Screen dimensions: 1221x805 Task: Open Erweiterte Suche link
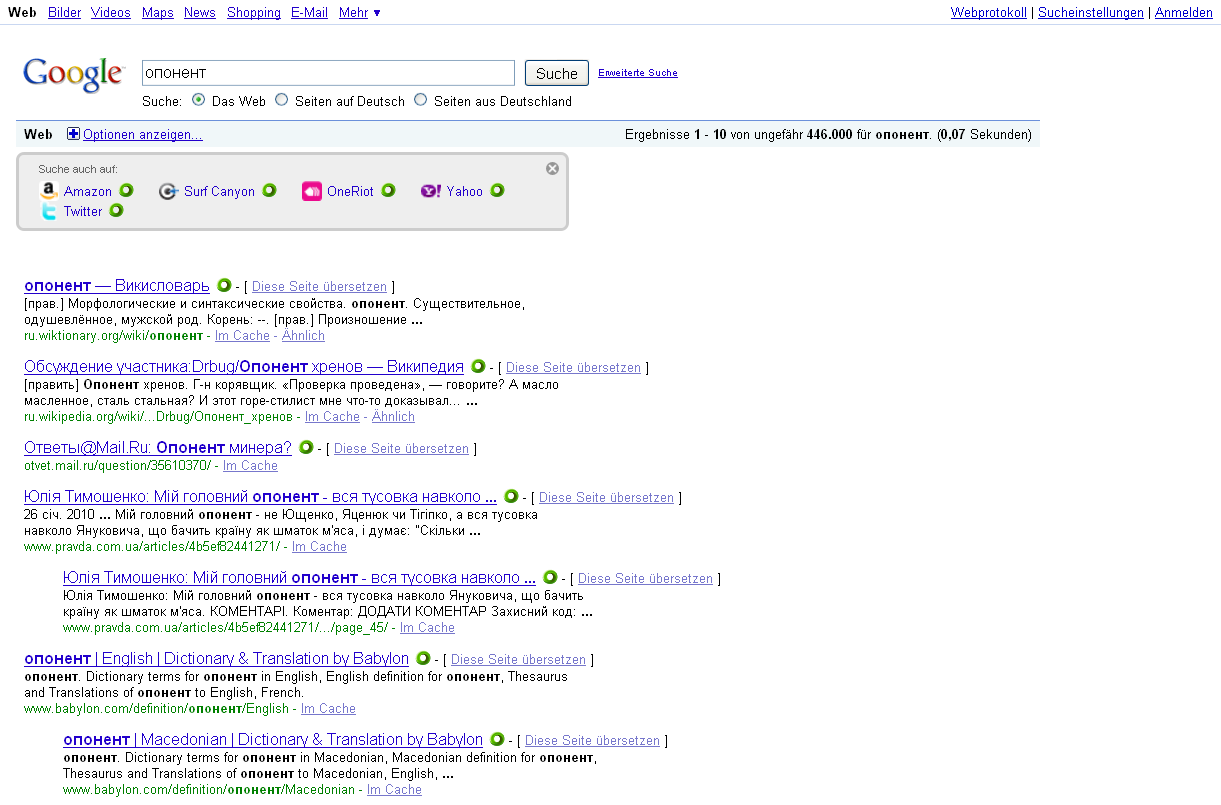coord(638,72)
